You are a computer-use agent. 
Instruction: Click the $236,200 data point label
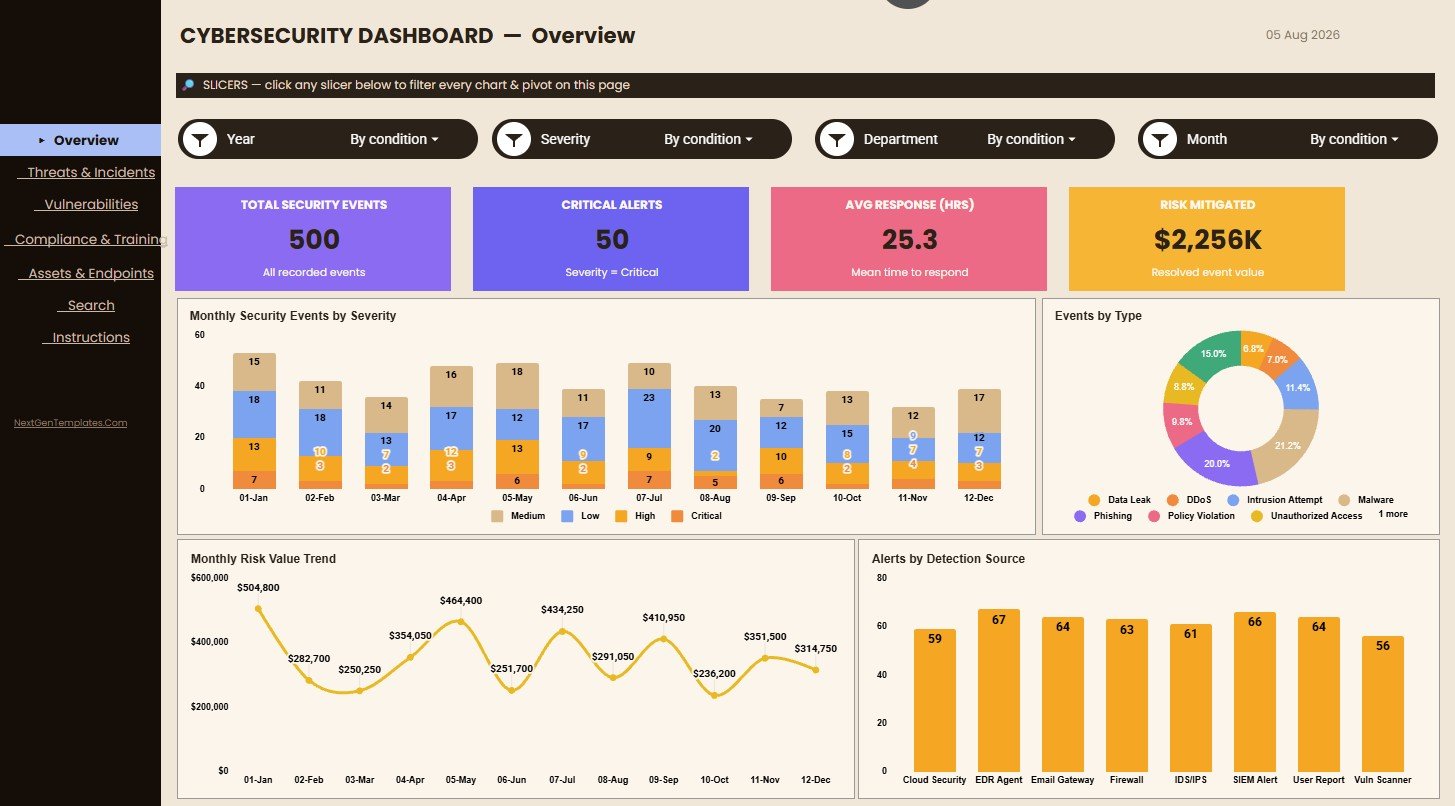point(715,674)
